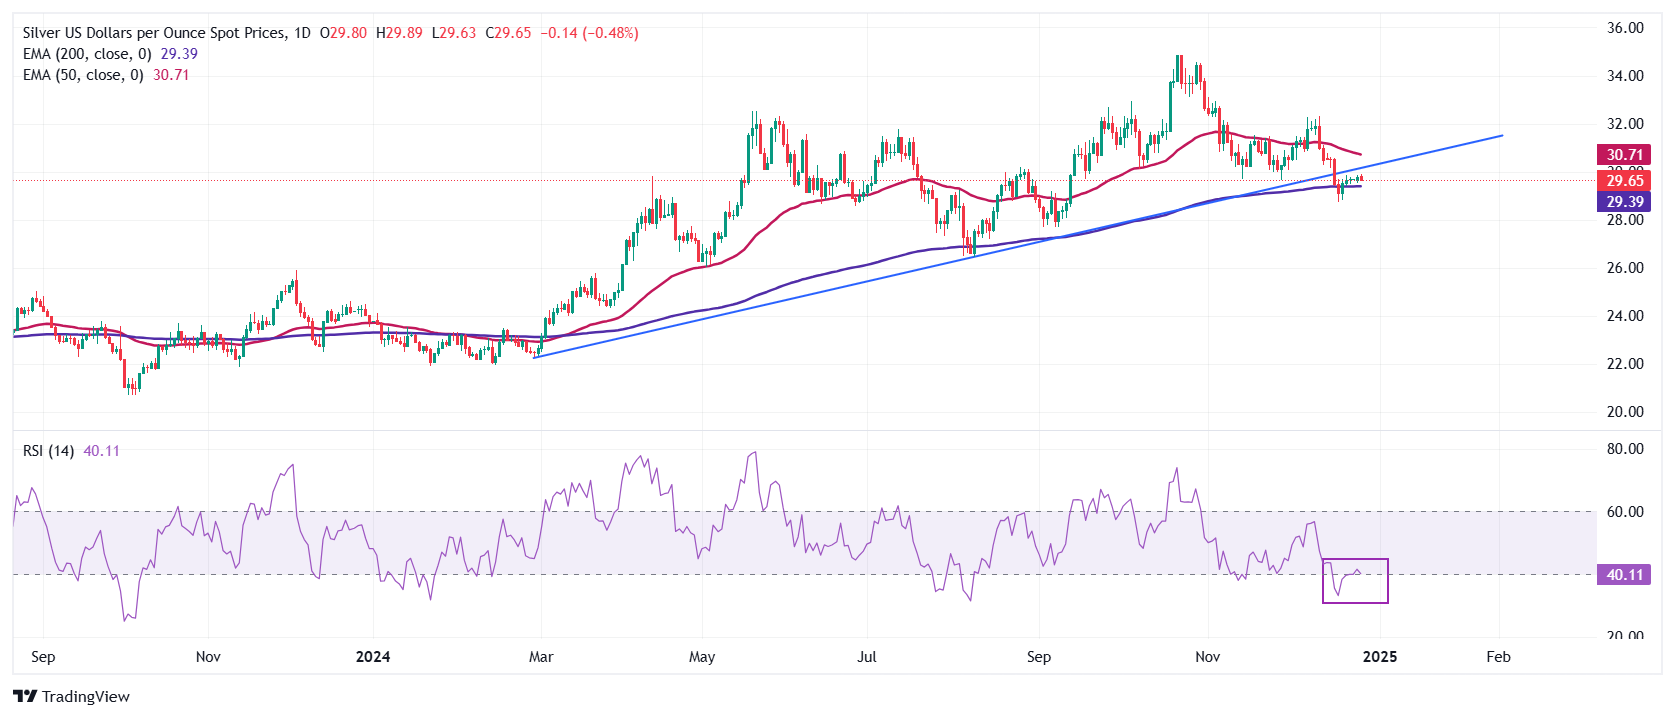Screen dimensions: 1675x718
Task: Click the right end of the blue trendline
Action: pyautogui.click(x=1501, y=135)
